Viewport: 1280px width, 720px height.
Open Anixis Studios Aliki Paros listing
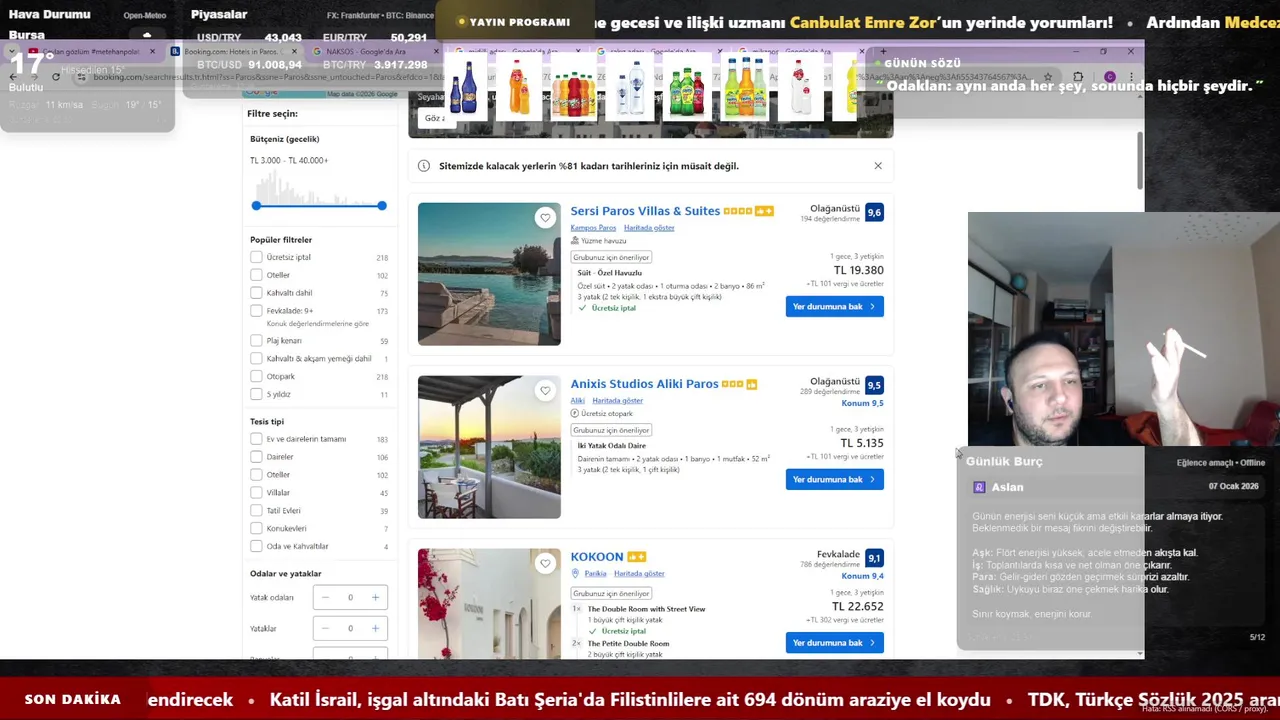click(644, 384)
